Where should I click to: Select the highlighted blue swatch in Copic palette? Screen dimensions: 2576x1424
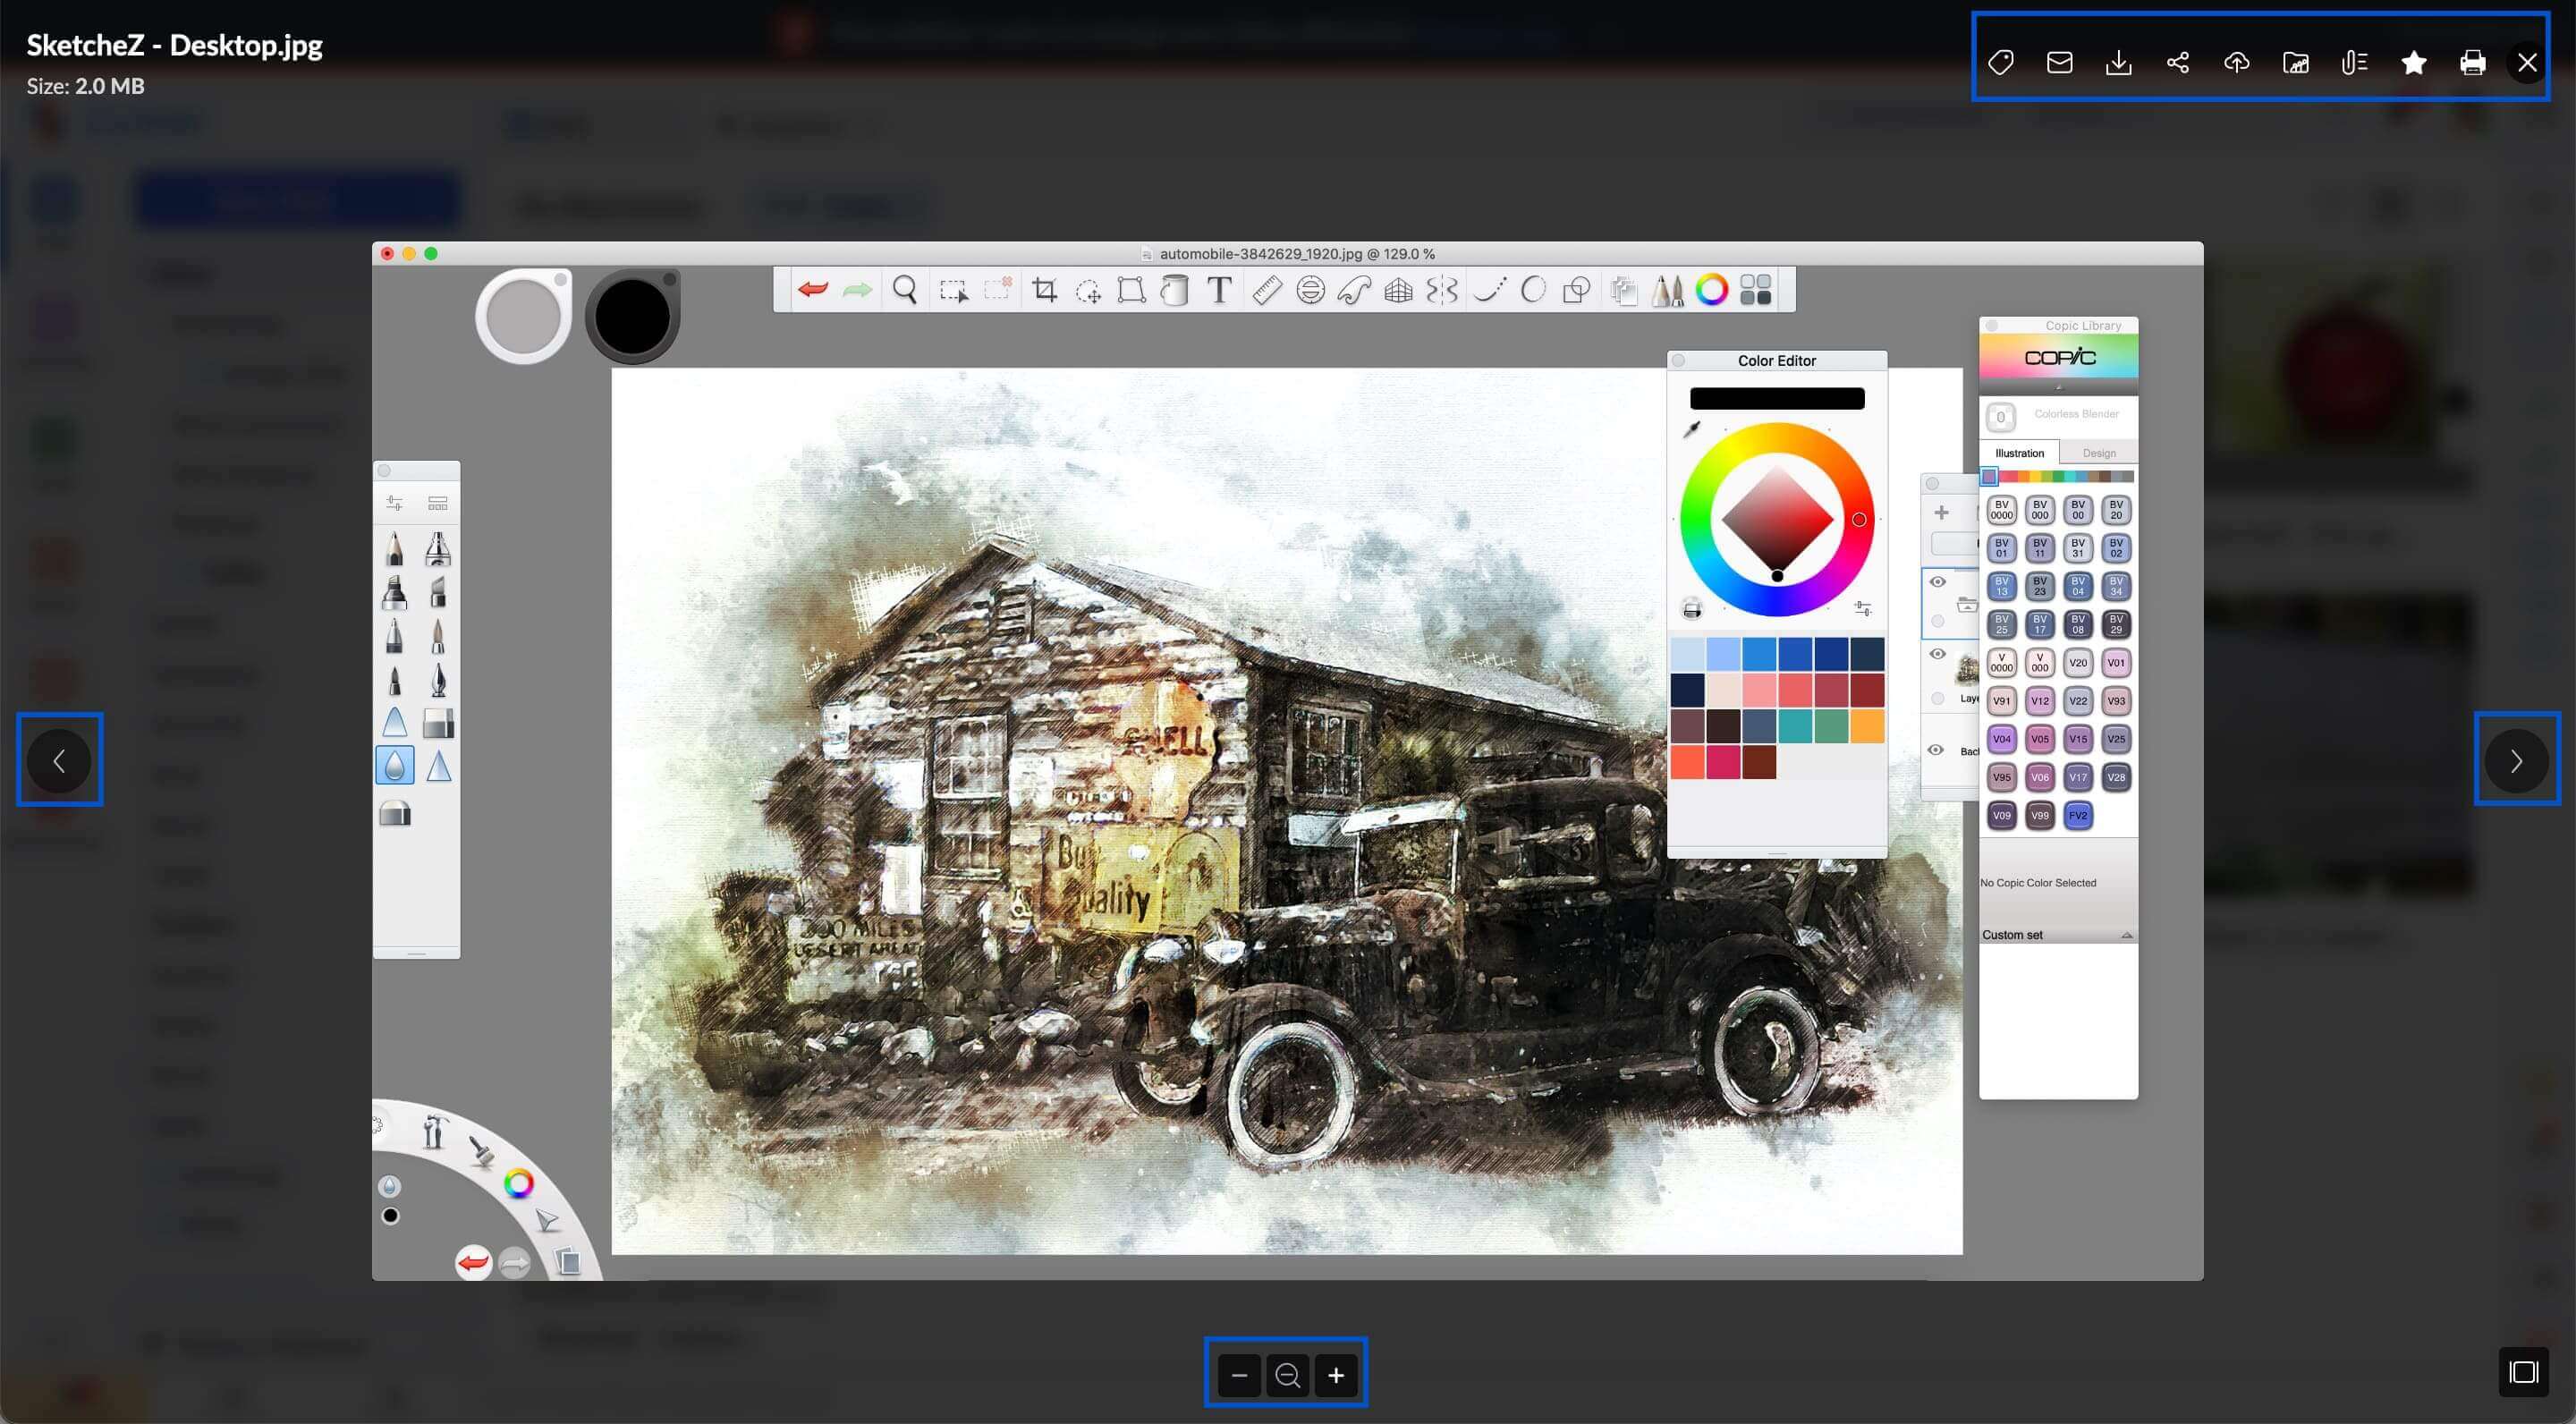pyautogui.click(x=1988, y=477)
